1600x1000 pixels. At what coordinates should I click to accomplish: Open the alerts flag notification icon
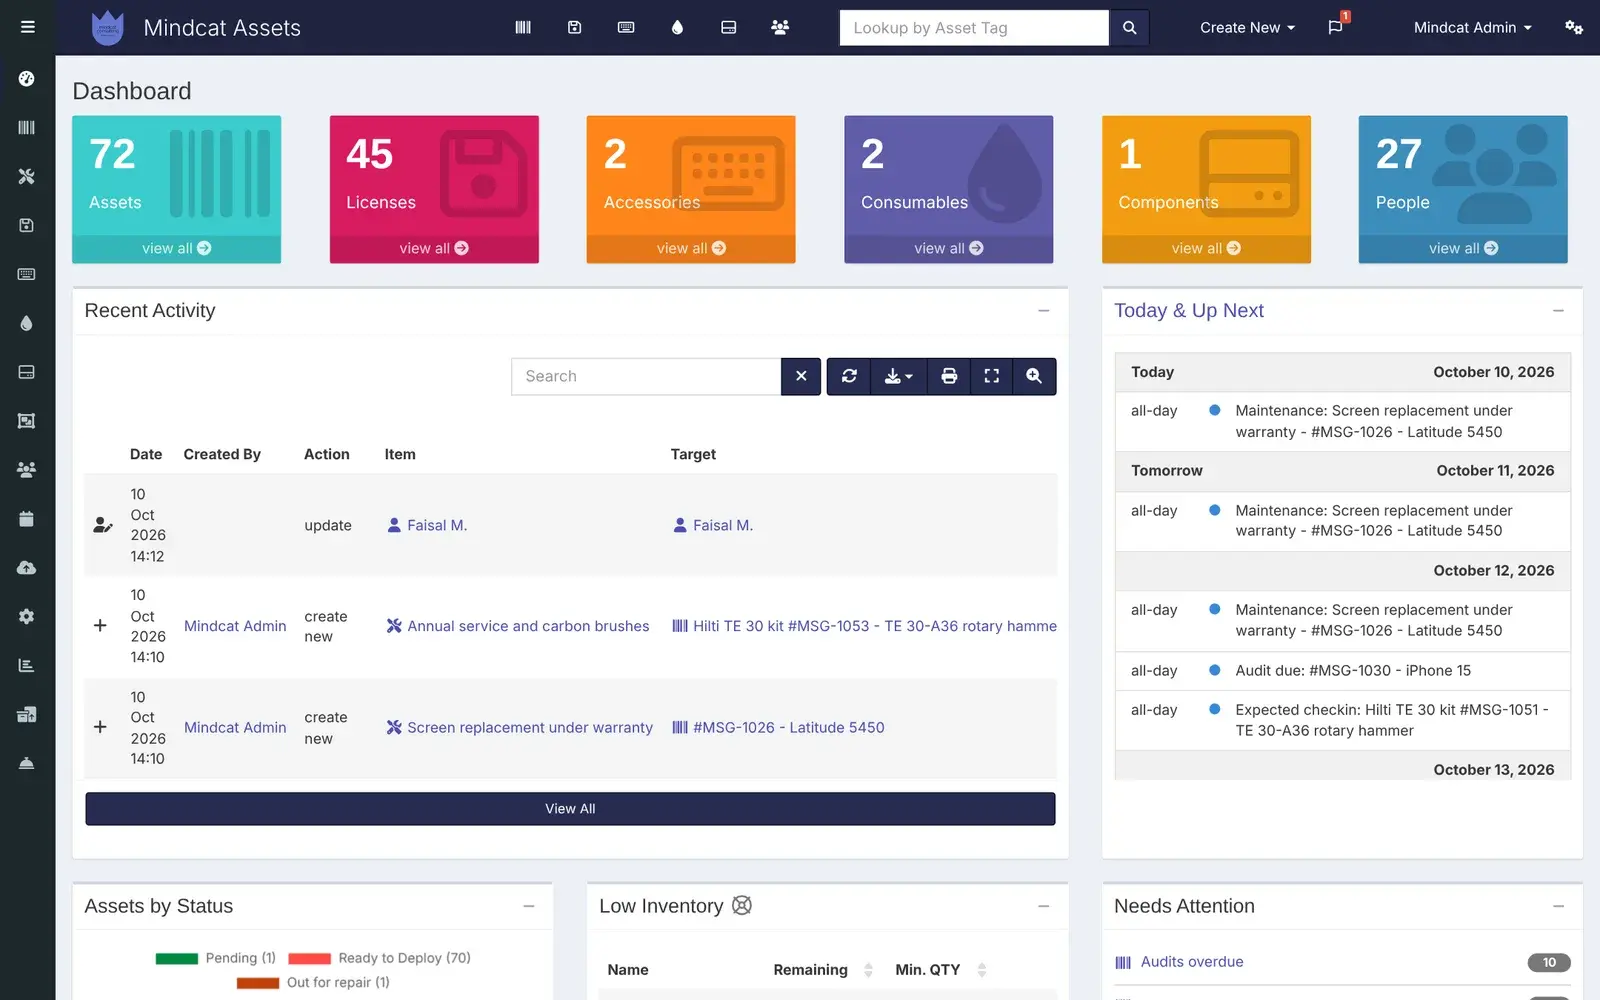pos(1336,27)
